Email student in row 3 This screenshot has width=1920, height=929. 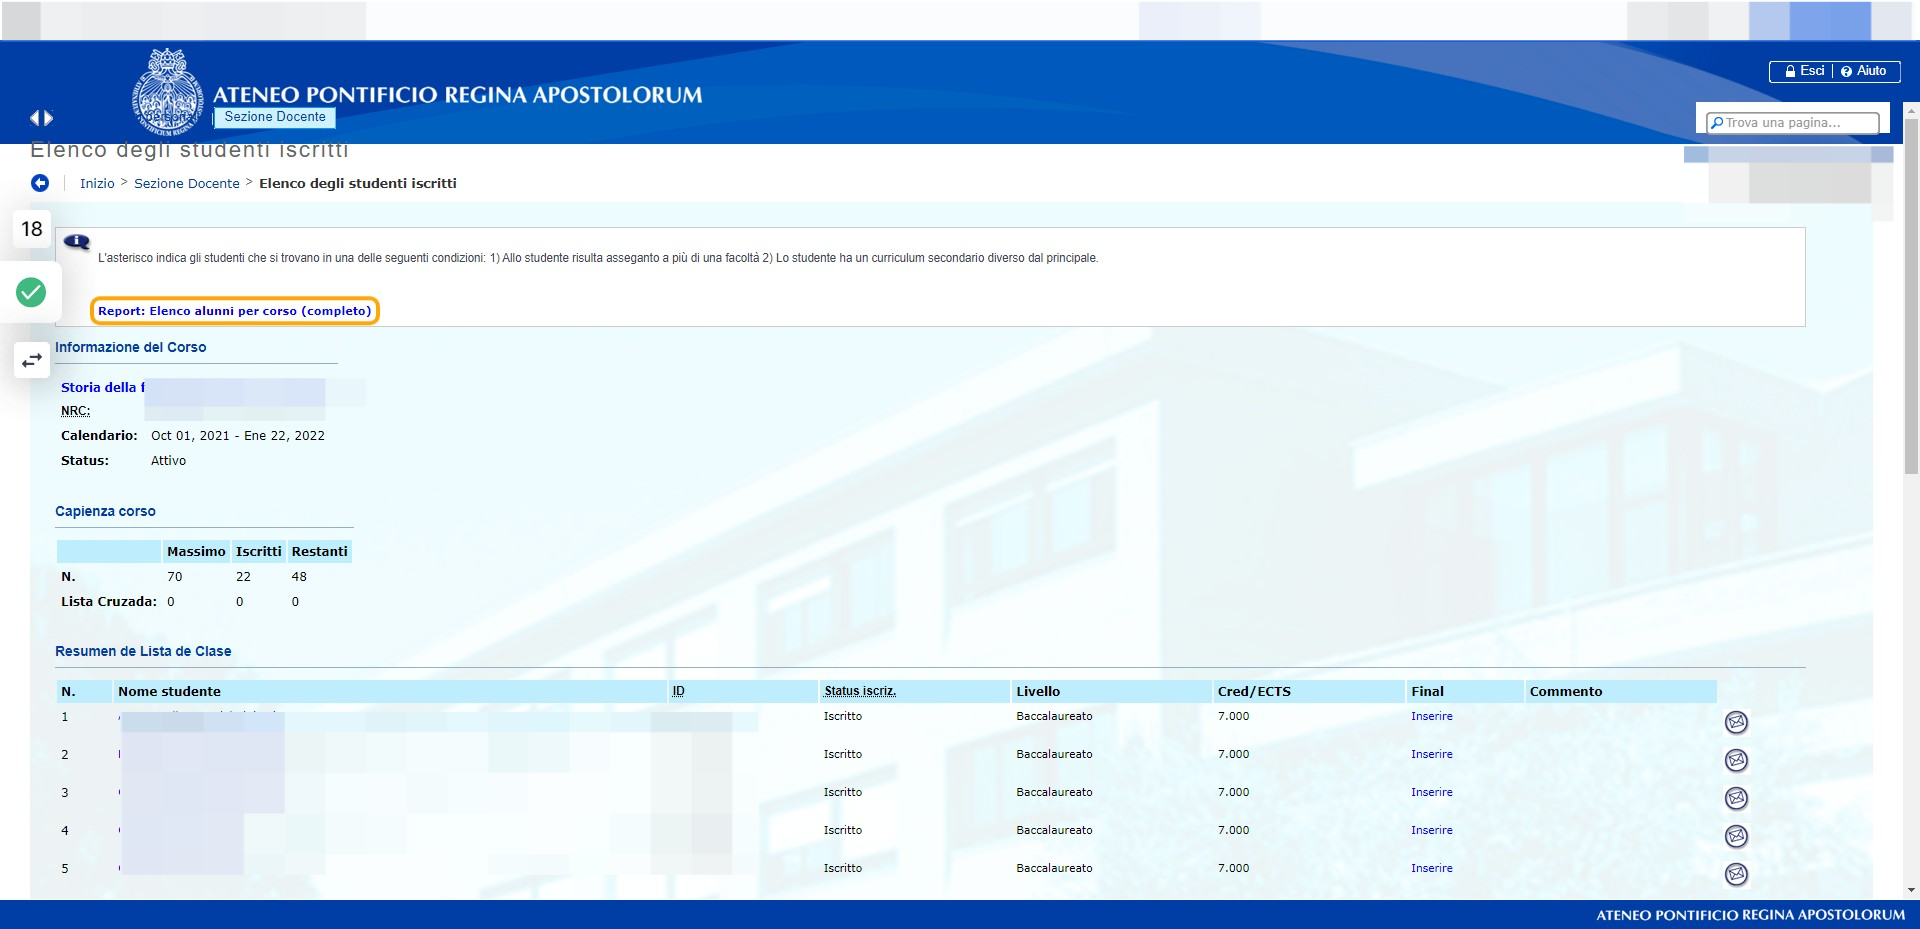(1737, 798)
